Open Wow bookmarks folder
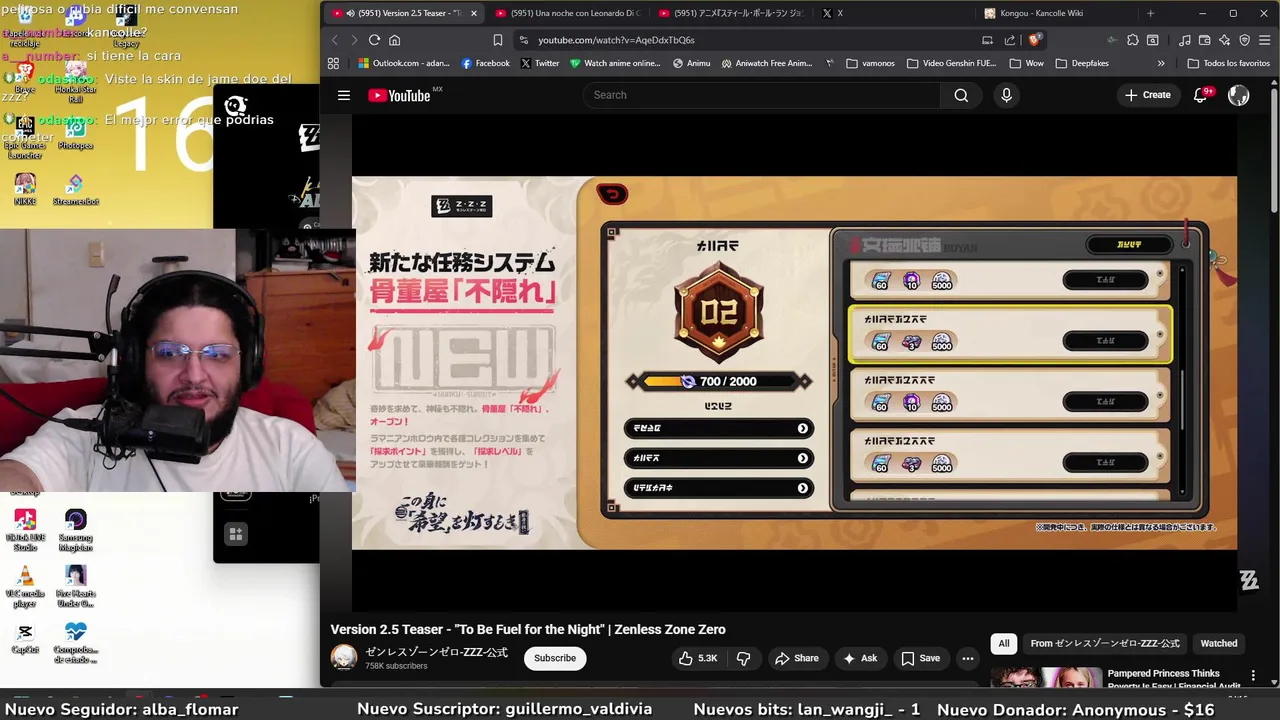The height and width of the screenshot is (720, 1280). [1026, 63]
